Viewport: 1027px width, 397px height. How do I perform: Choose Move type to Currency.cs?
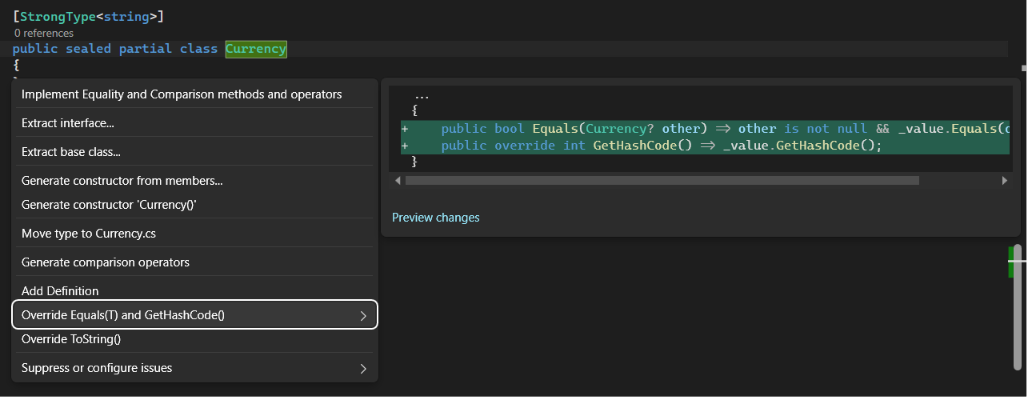click(195, 233)
